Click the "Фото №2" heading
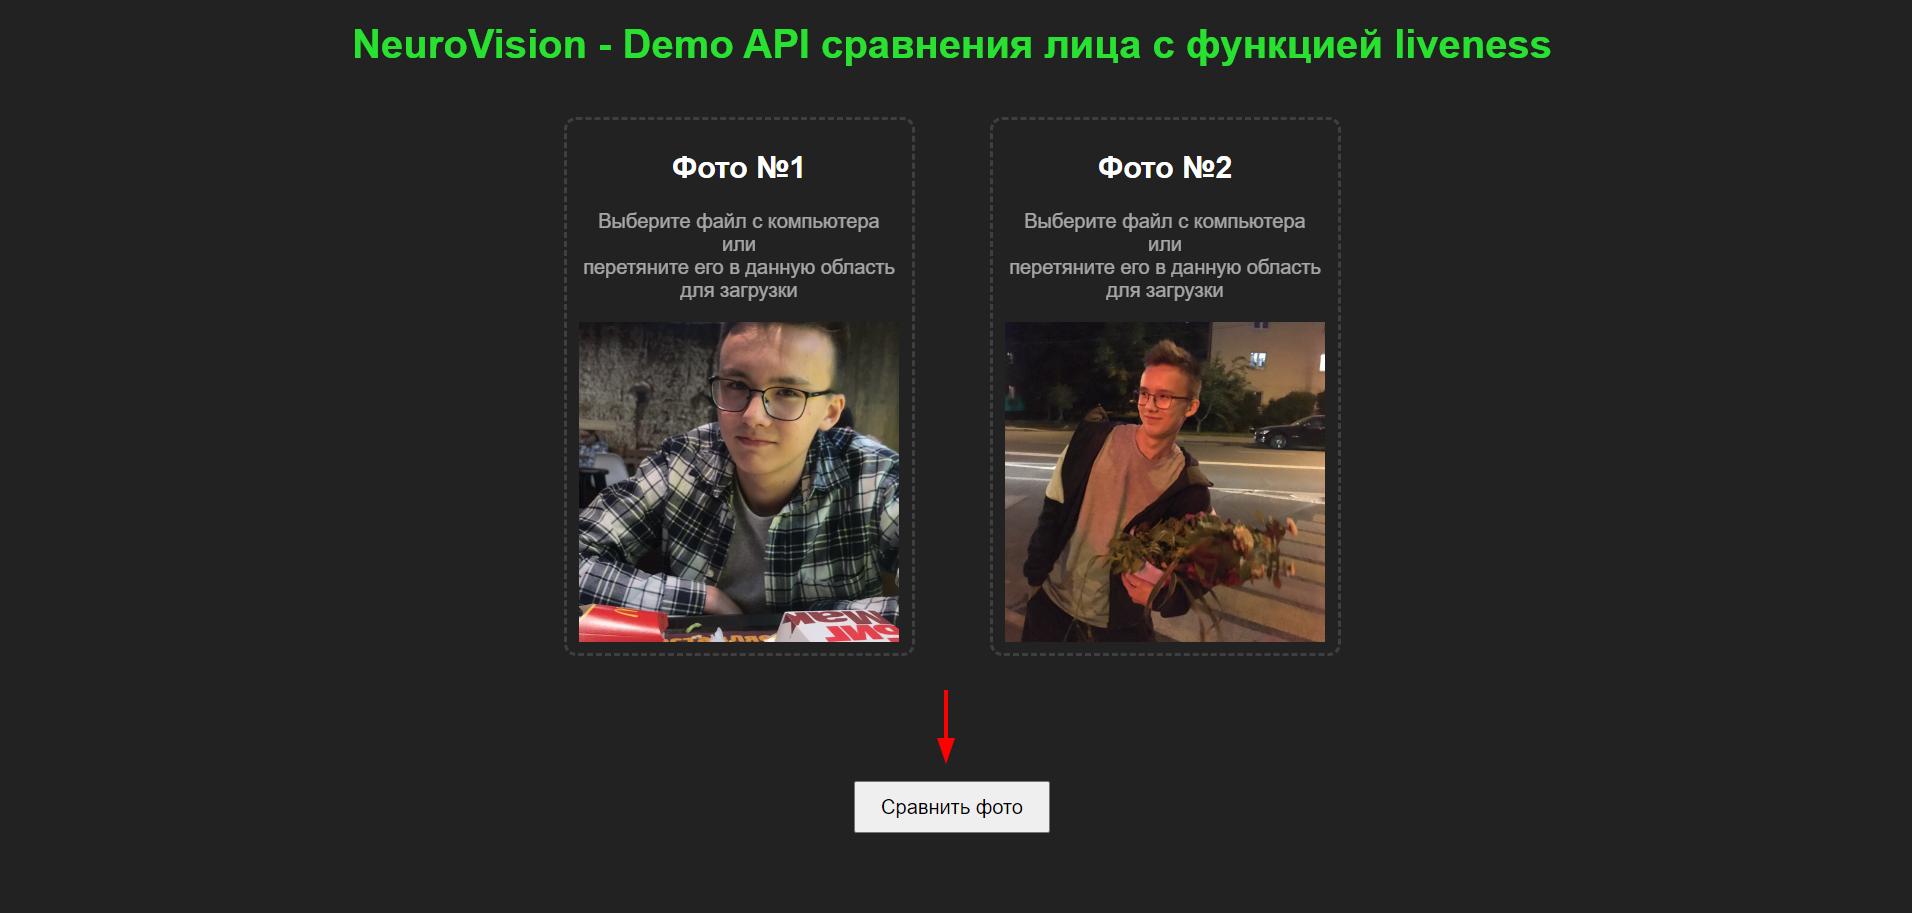 [1164, 167]
